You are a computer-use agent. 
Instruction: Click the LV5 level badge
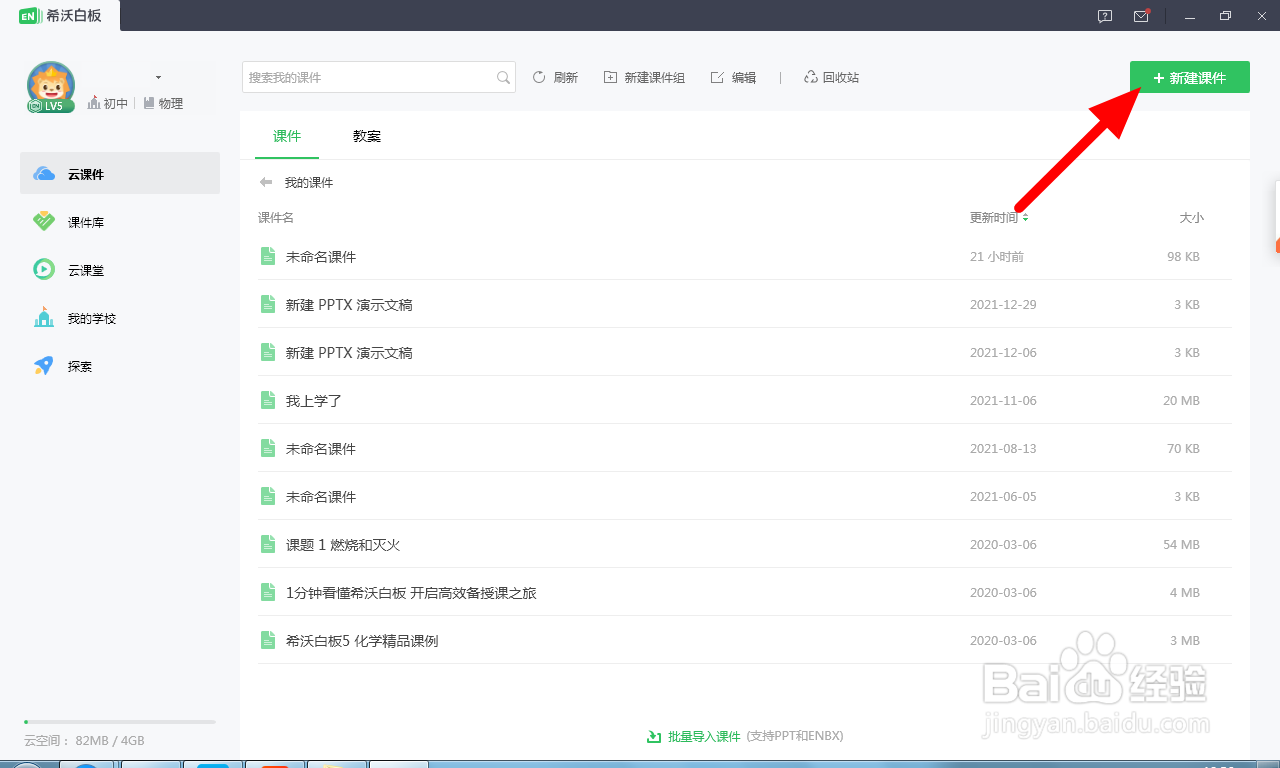pos(50,106)
